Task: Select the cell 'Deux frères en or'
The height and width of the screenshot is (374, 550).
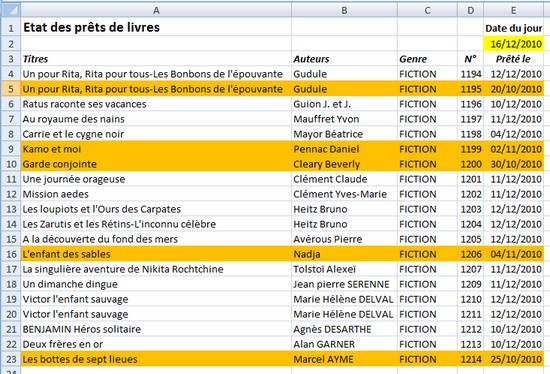Action: point(156,344)
